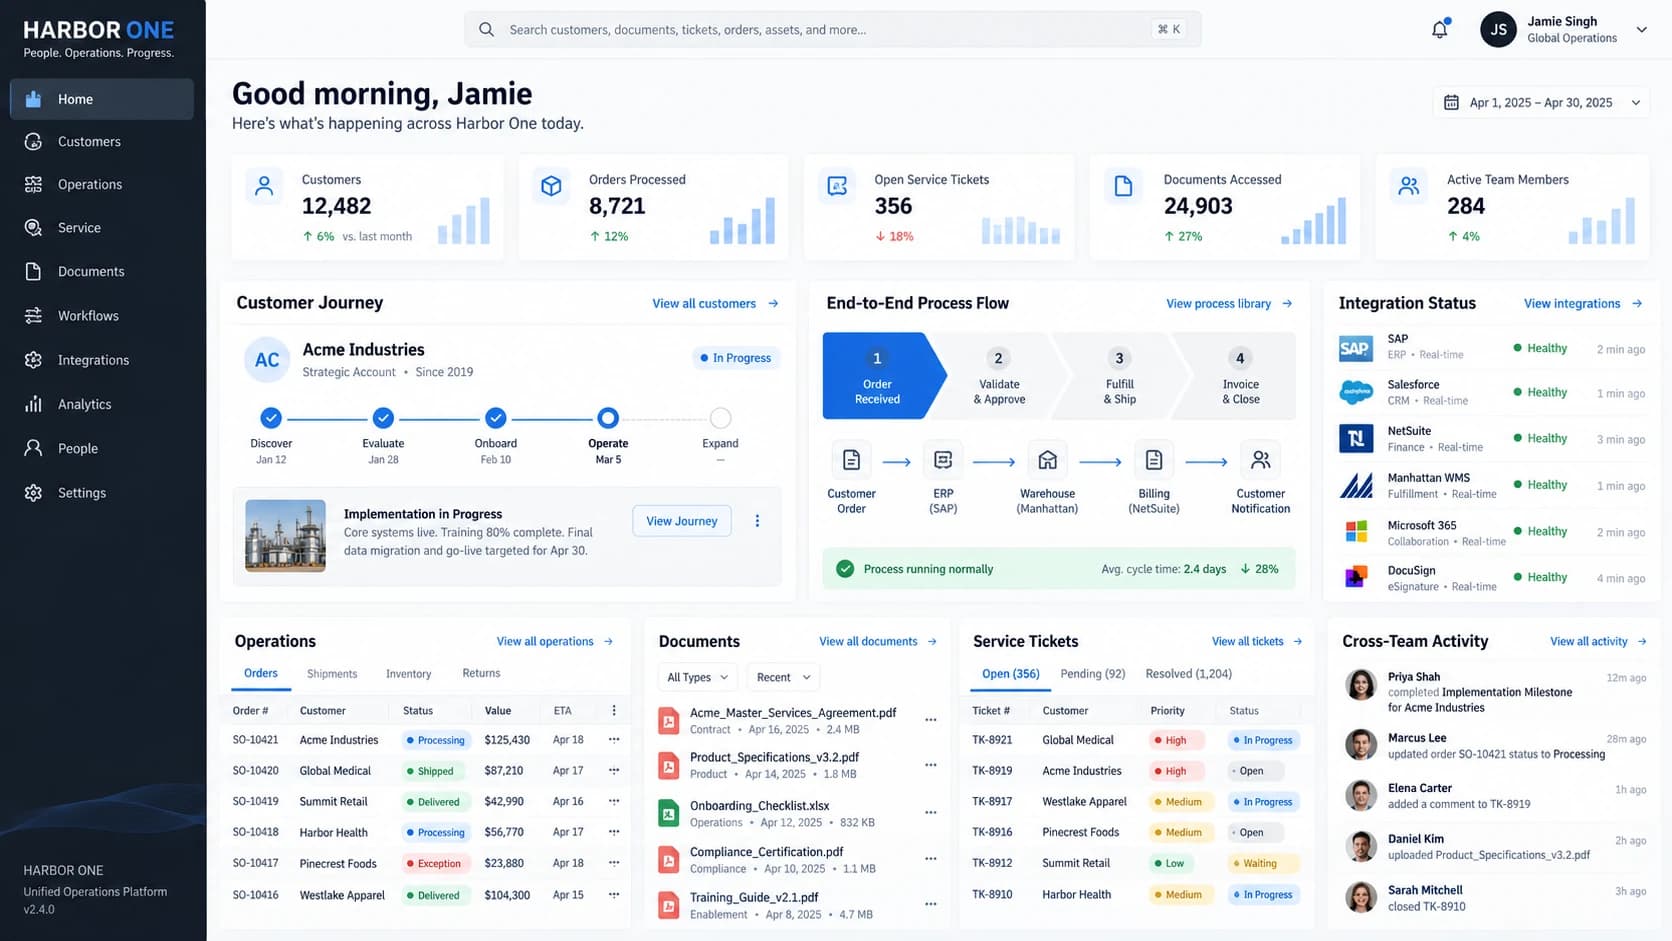The width and height of the screenshot is (1672, 941).
Task: Click the Integrations sidebar icon
Action: click(x=33, y=360)
